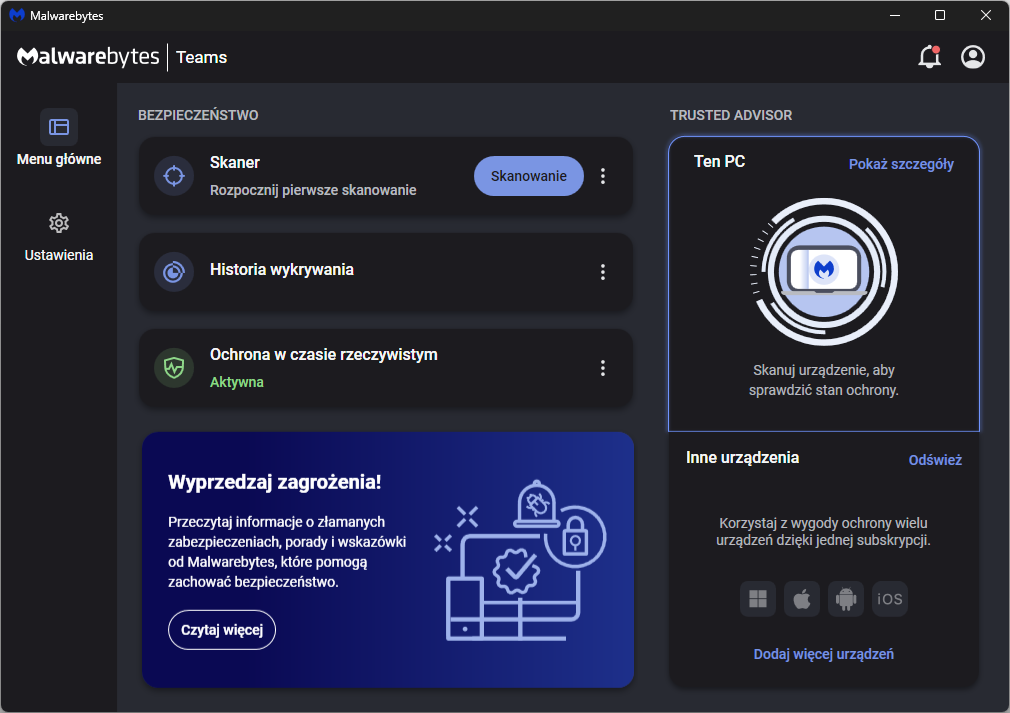The height and width of the screenshot is (713, 1010).
Task: Select the iOS platform icon
Action: tap(890, 599)
